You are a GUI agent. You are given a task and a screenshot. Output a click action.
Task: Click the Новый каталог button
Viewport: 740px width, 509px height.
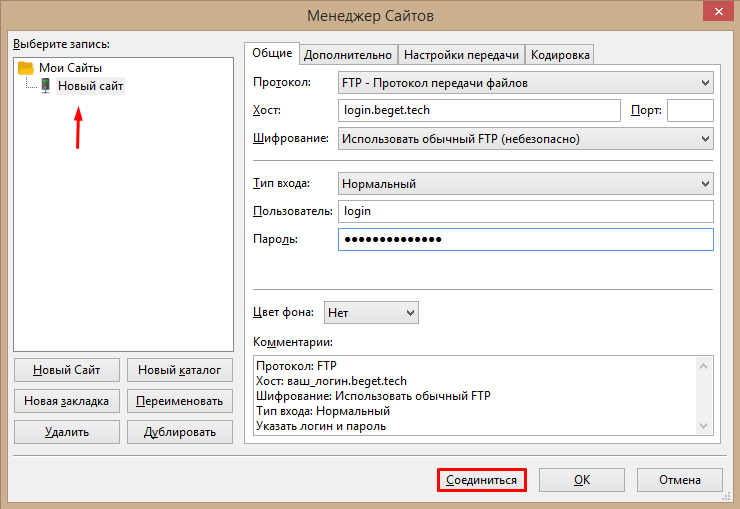point(179,370)
